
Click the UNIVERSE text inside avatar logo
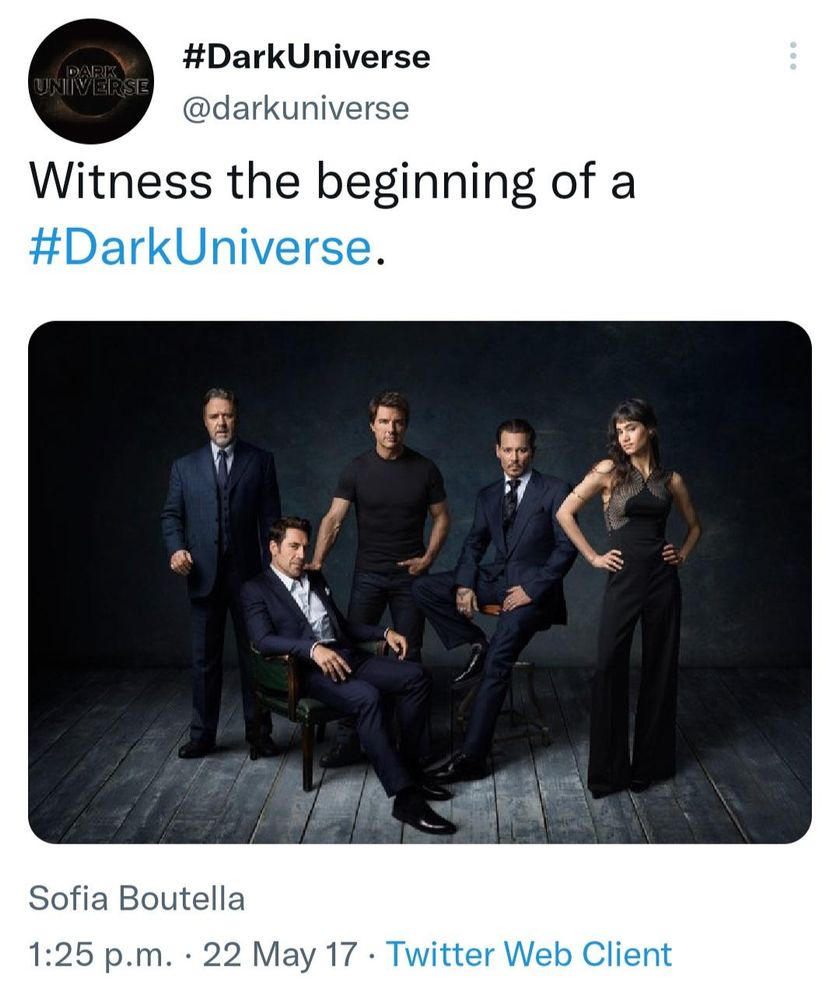pyautogui.click(x=91, y=86)
